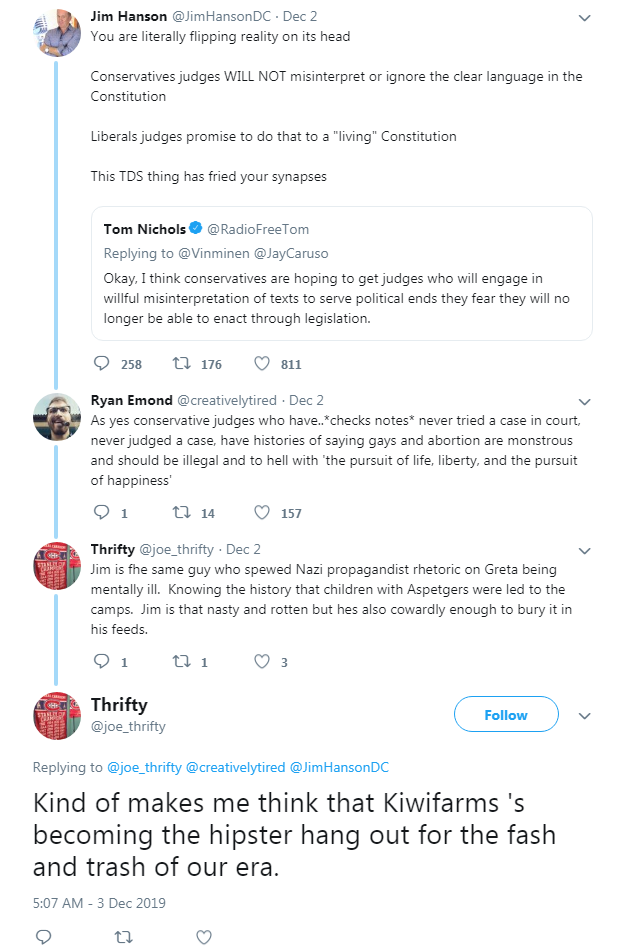
Task: Retweet Jim Hanson's tweet with 176 retweets
Action: pos(181,363)
